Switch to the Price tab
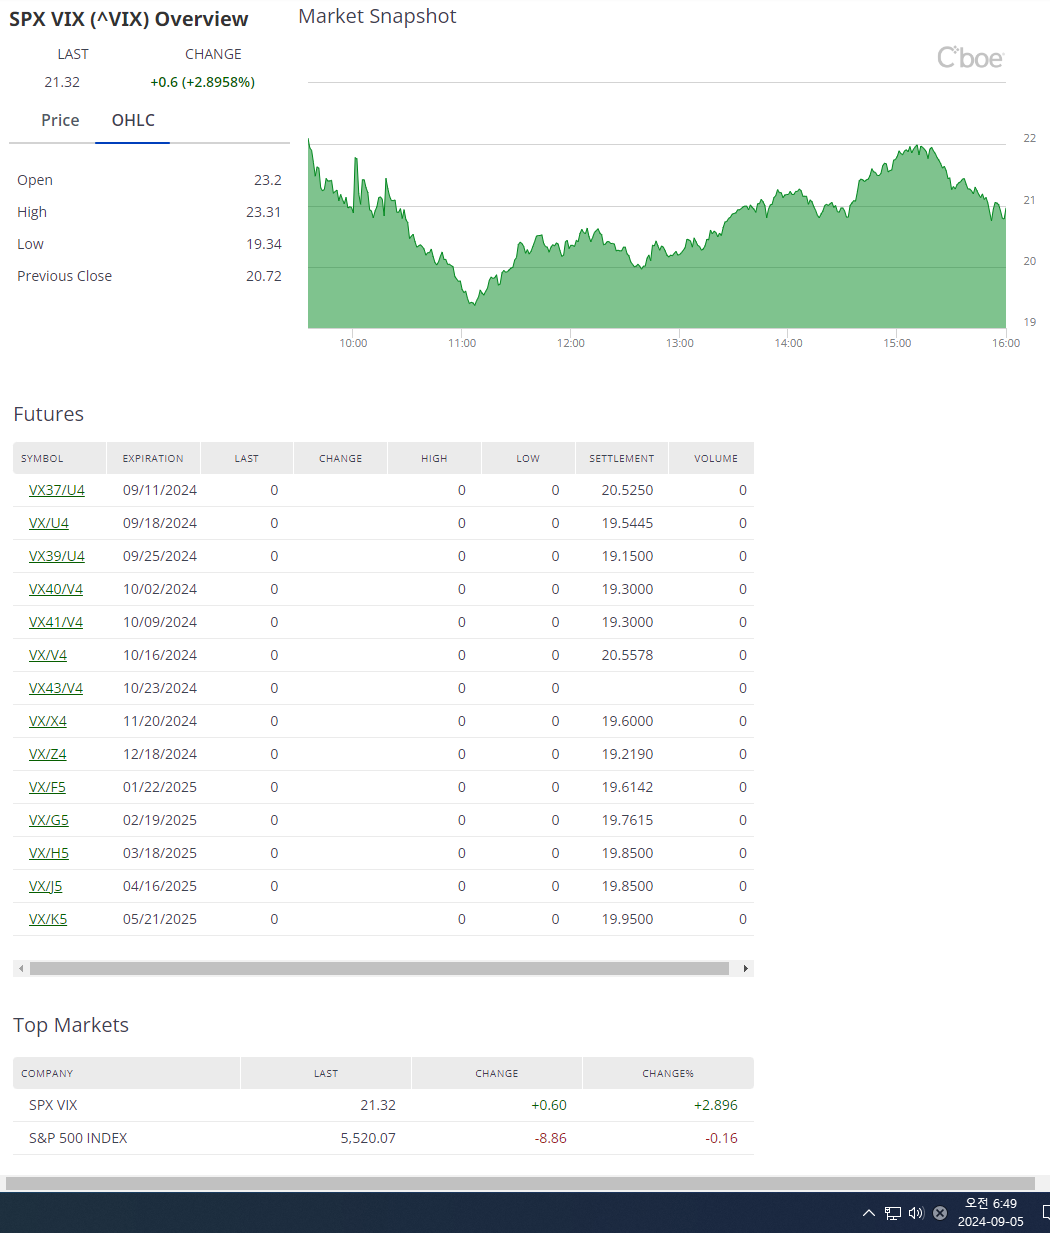Screen dimensions: 1050x1233 click(60, 120)
